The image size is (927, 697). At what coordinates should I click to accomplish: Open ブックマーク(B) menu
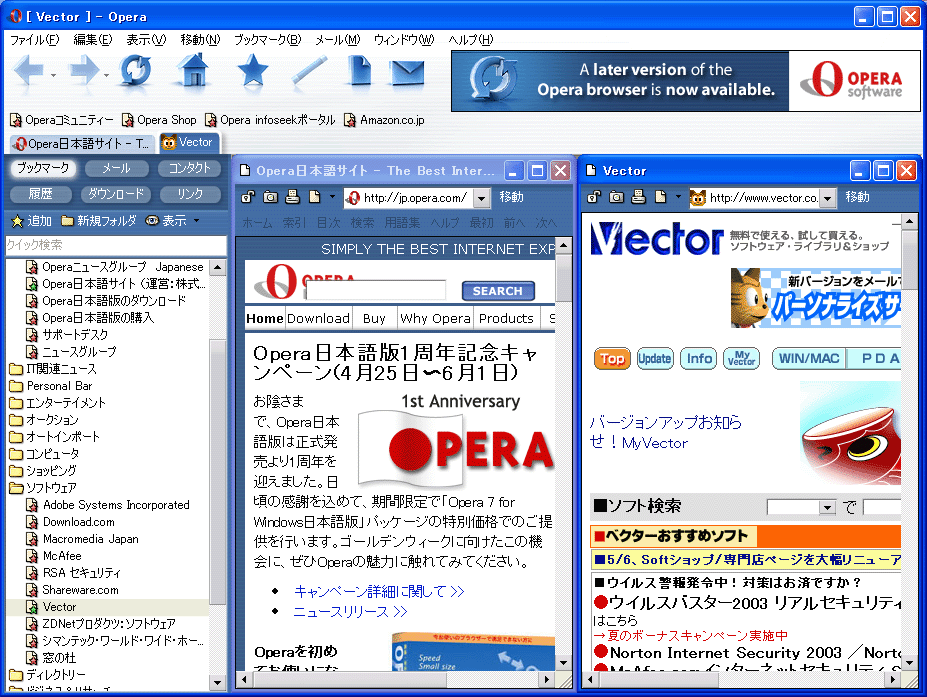tap(267, 40)
